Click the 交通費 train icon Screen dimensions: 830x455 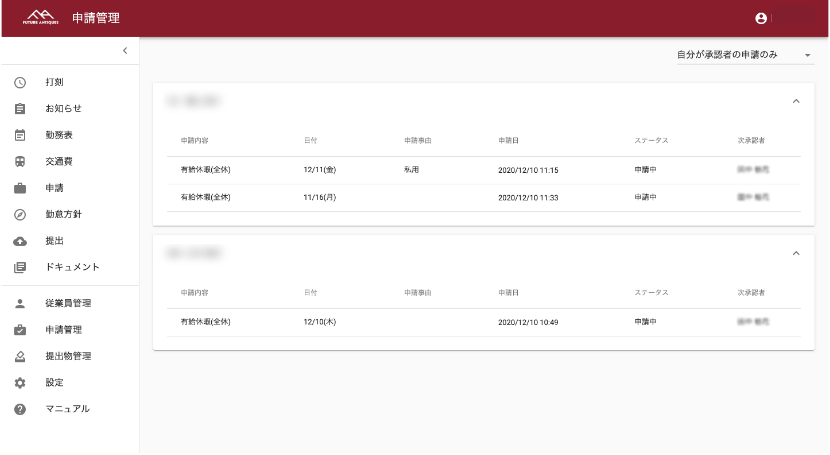[20, 161]
